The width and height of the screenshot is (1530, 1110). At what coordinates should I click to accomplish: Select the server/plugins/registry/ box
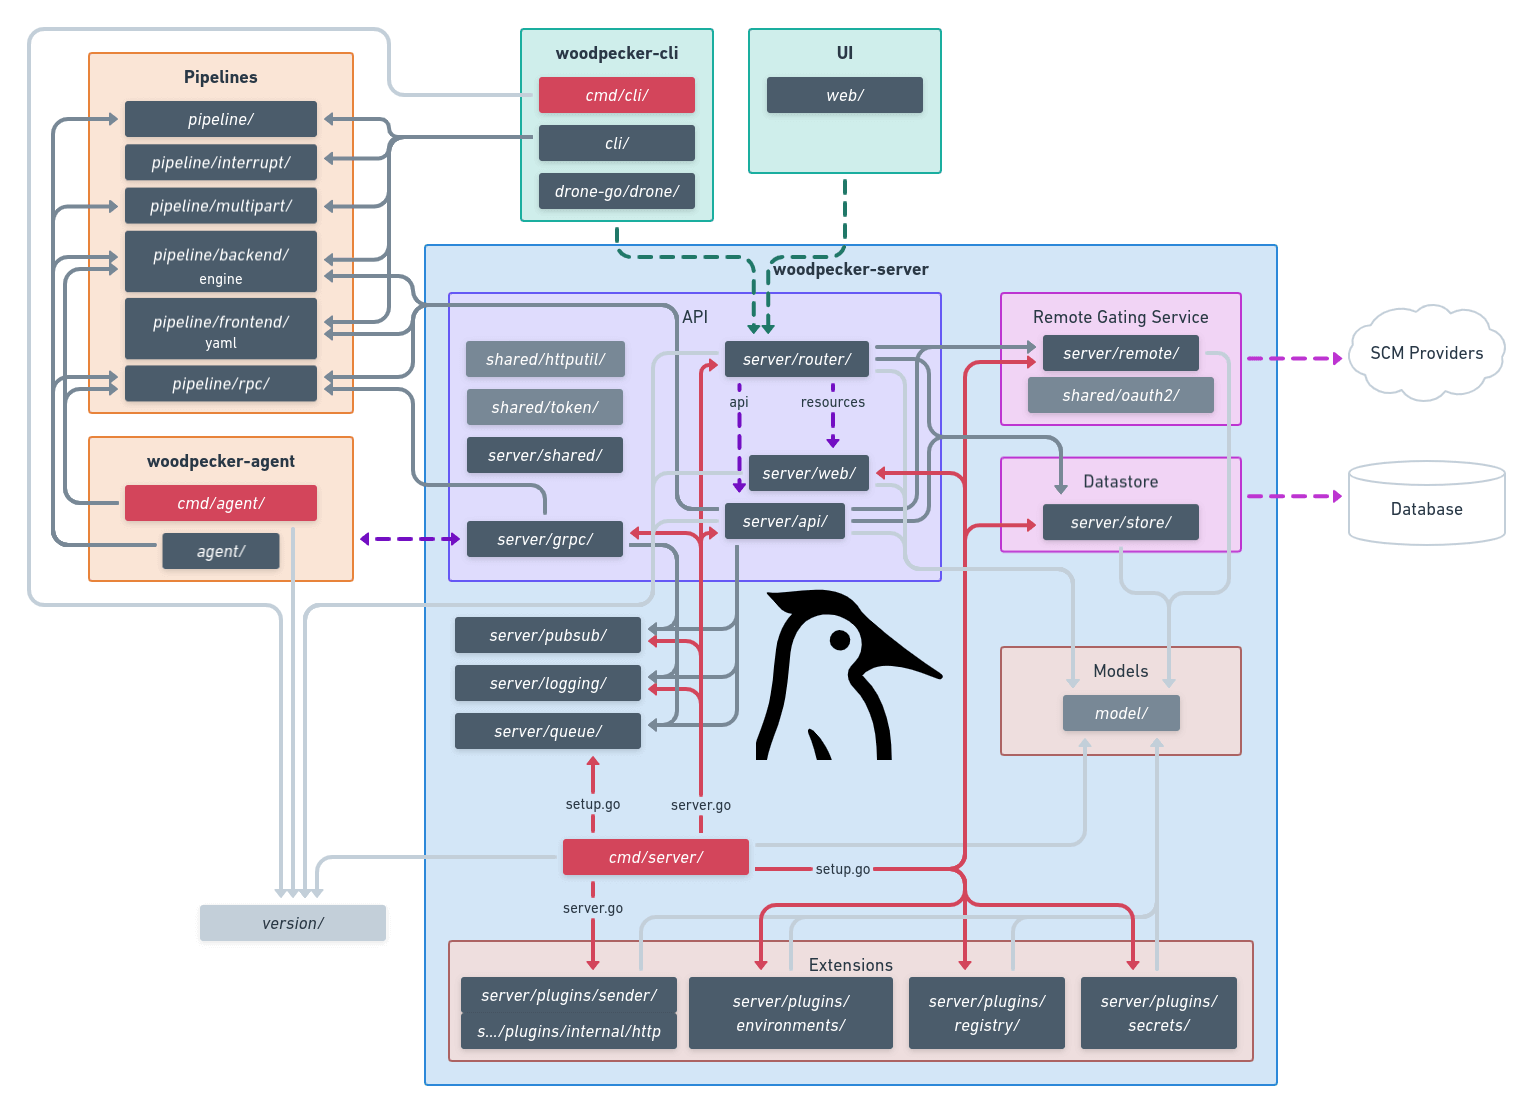[987, 1013]
